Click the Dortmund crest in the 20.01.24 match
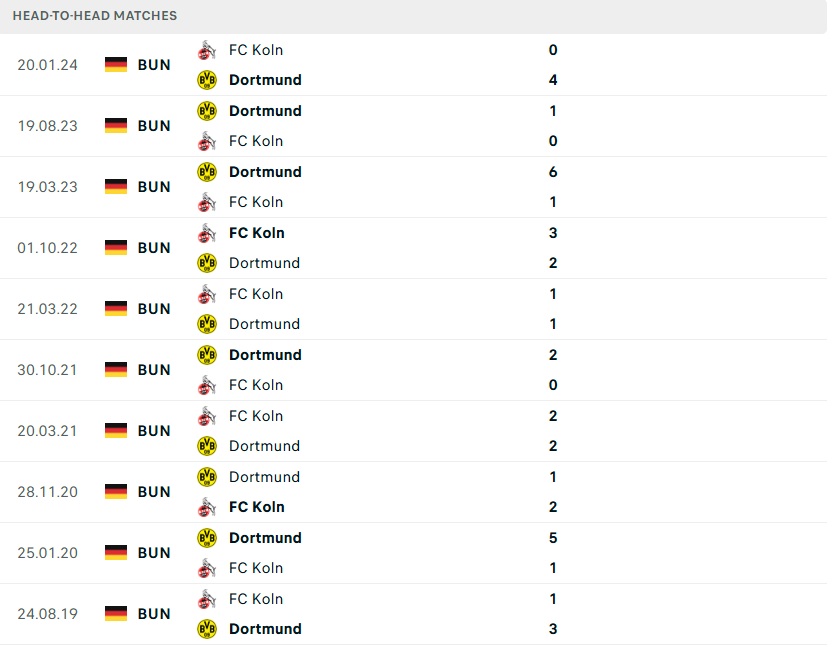The image size is (838, 647). pyautogui.click(x=207, y=80)
